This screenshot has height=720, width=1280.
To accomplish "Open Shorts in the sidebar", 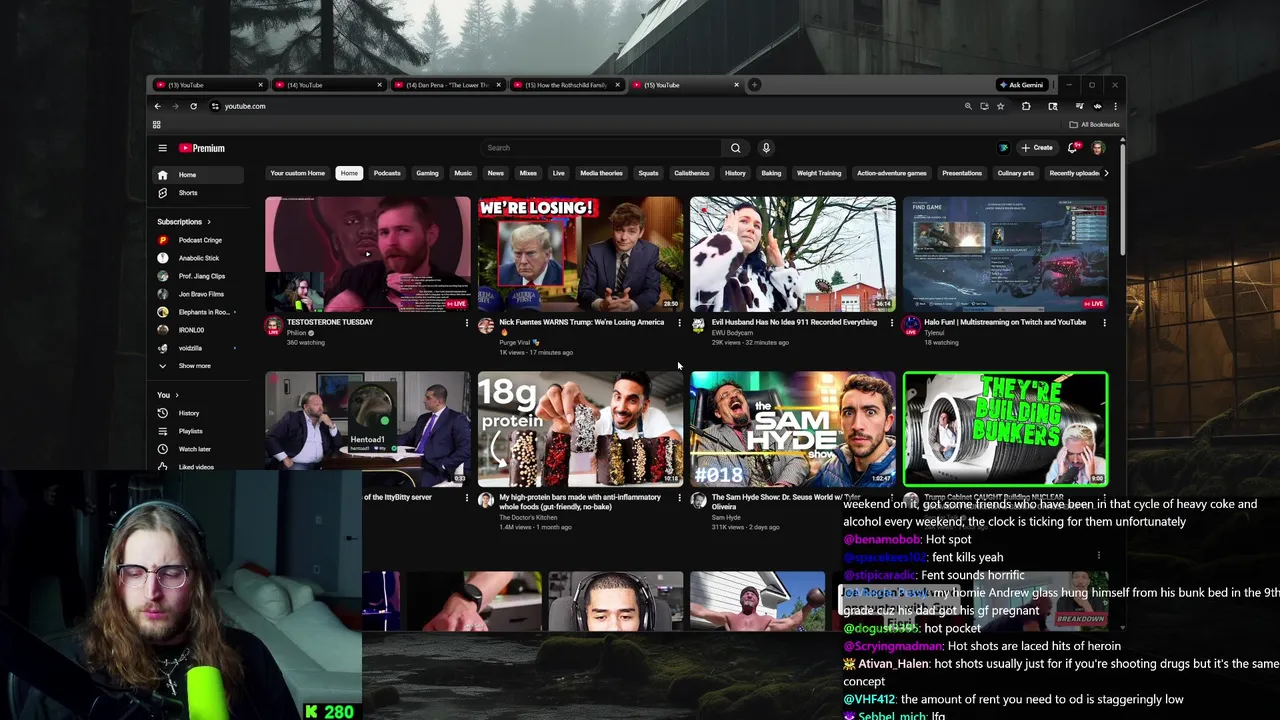I will point(197,193).
